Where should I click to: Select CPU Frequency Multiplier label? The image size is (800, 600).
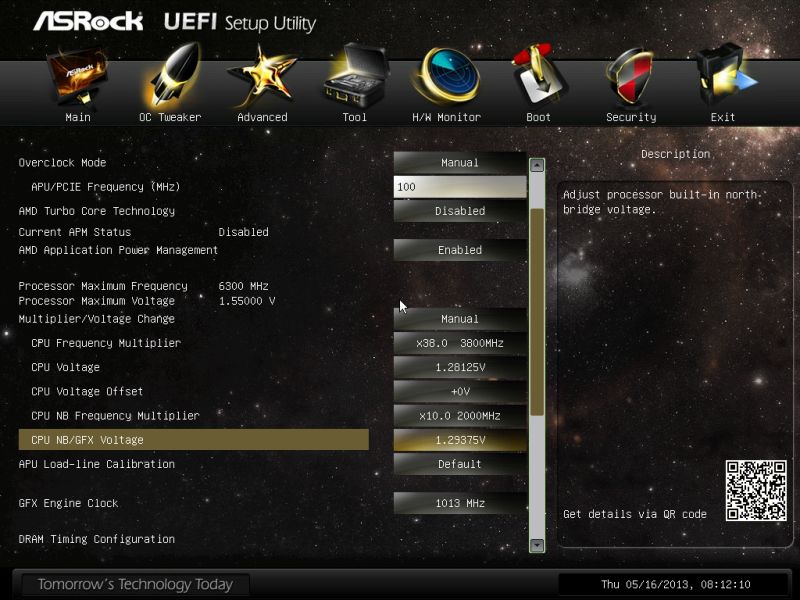click(x=106, y=343)
